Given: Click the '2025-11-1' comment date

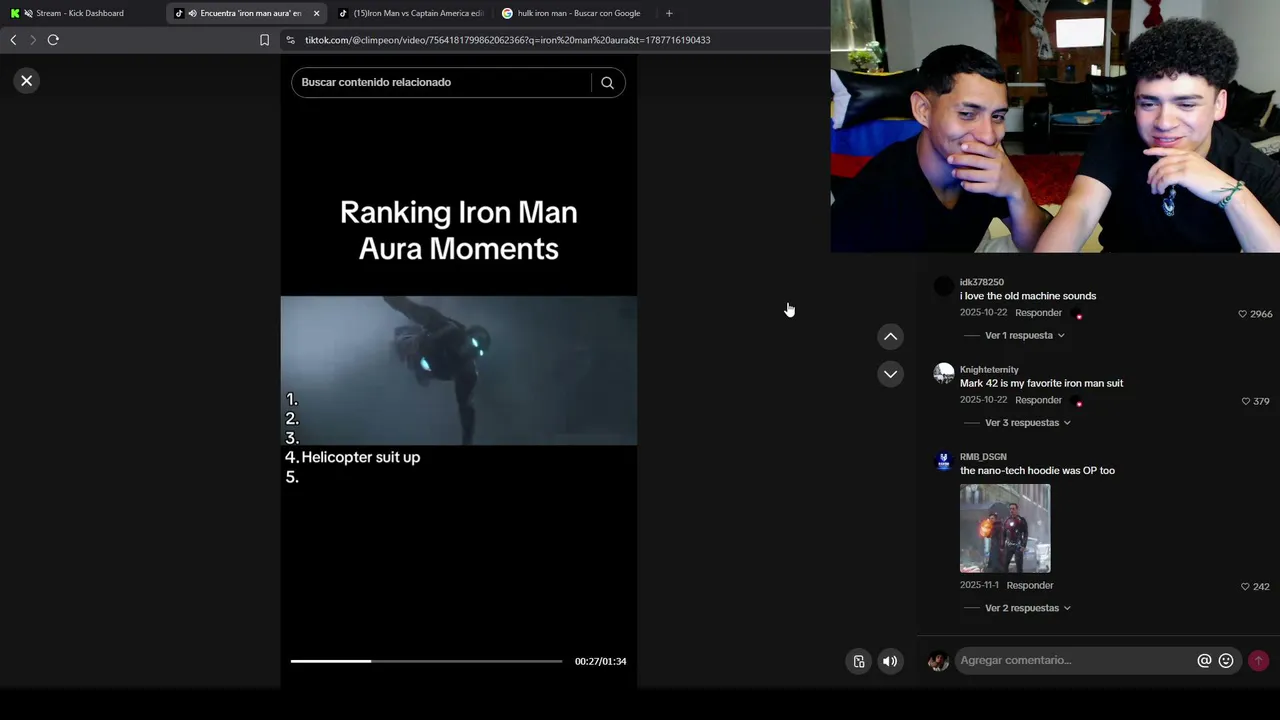Looking at the screenshot, I should (x=979, y=585).
